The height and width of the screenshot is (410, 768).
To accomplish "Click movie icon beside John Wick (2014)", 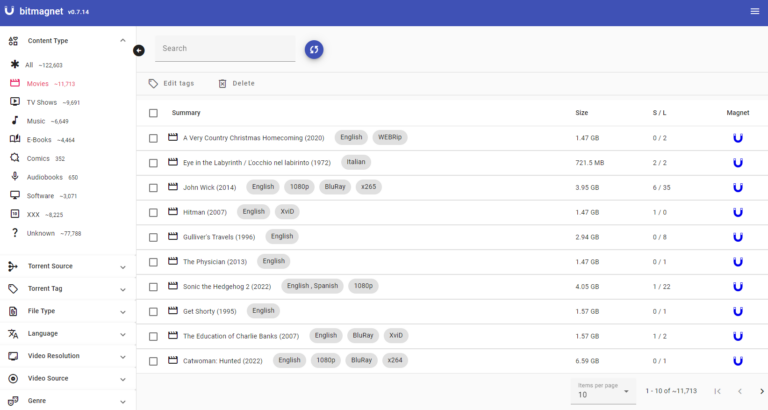I will pyautogui.click(x=173, y=187).
